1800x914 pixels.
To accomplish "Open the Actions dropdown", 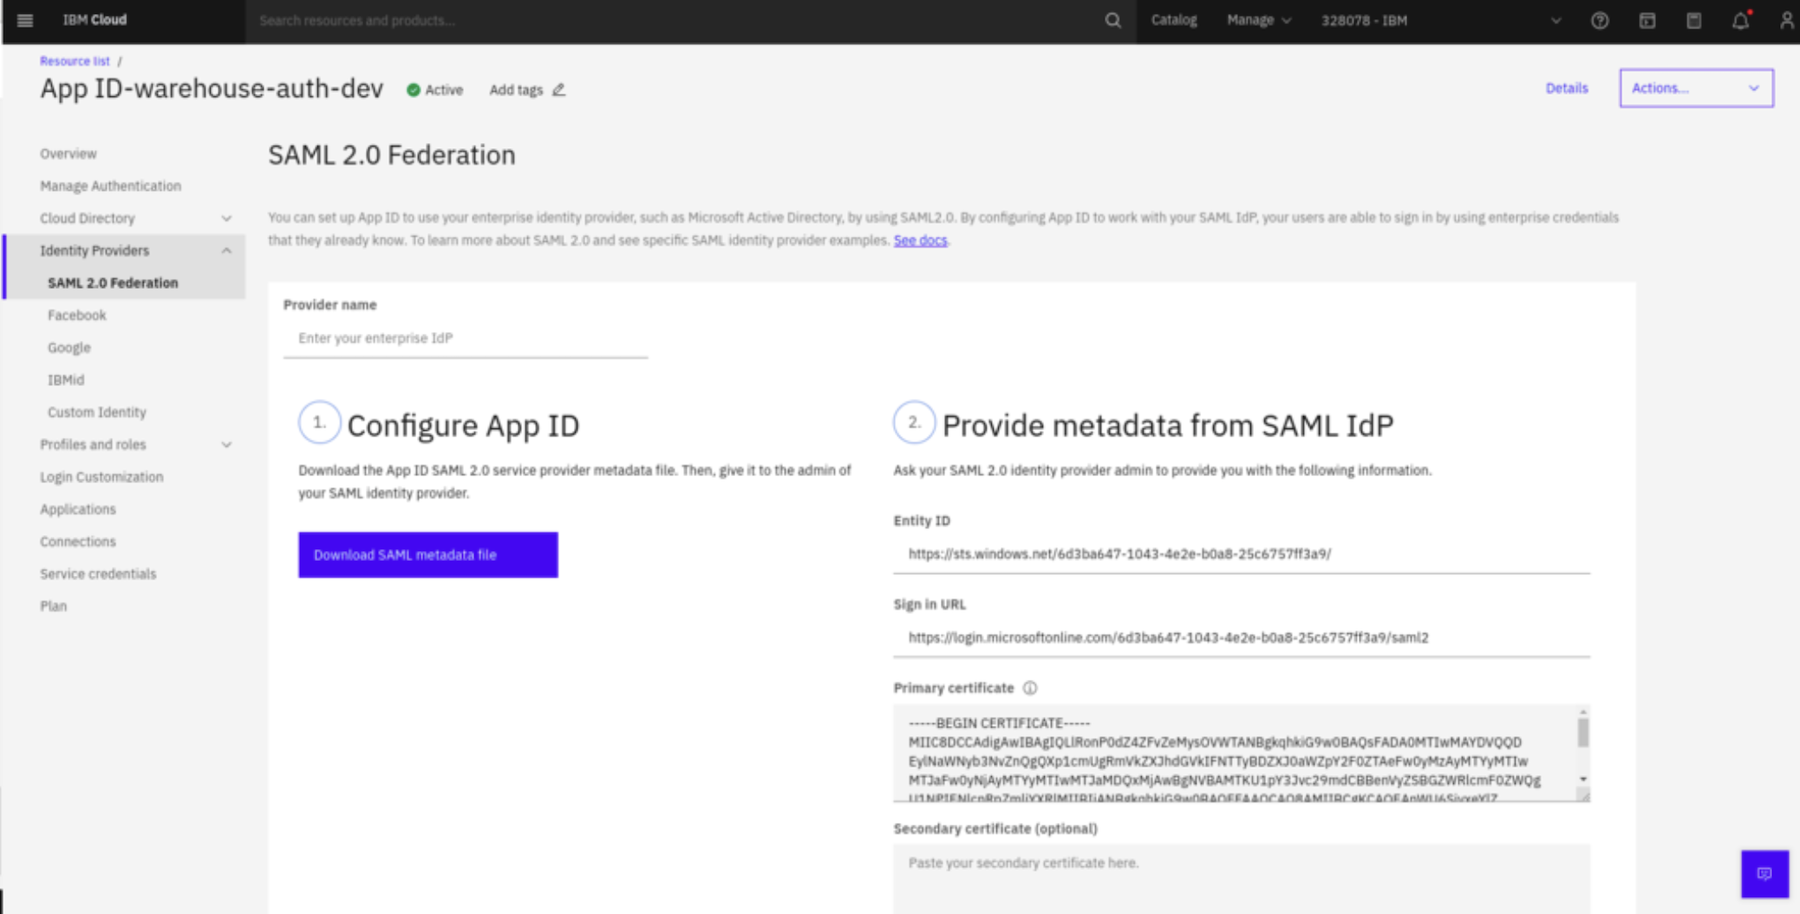I will coord(1696,88).
